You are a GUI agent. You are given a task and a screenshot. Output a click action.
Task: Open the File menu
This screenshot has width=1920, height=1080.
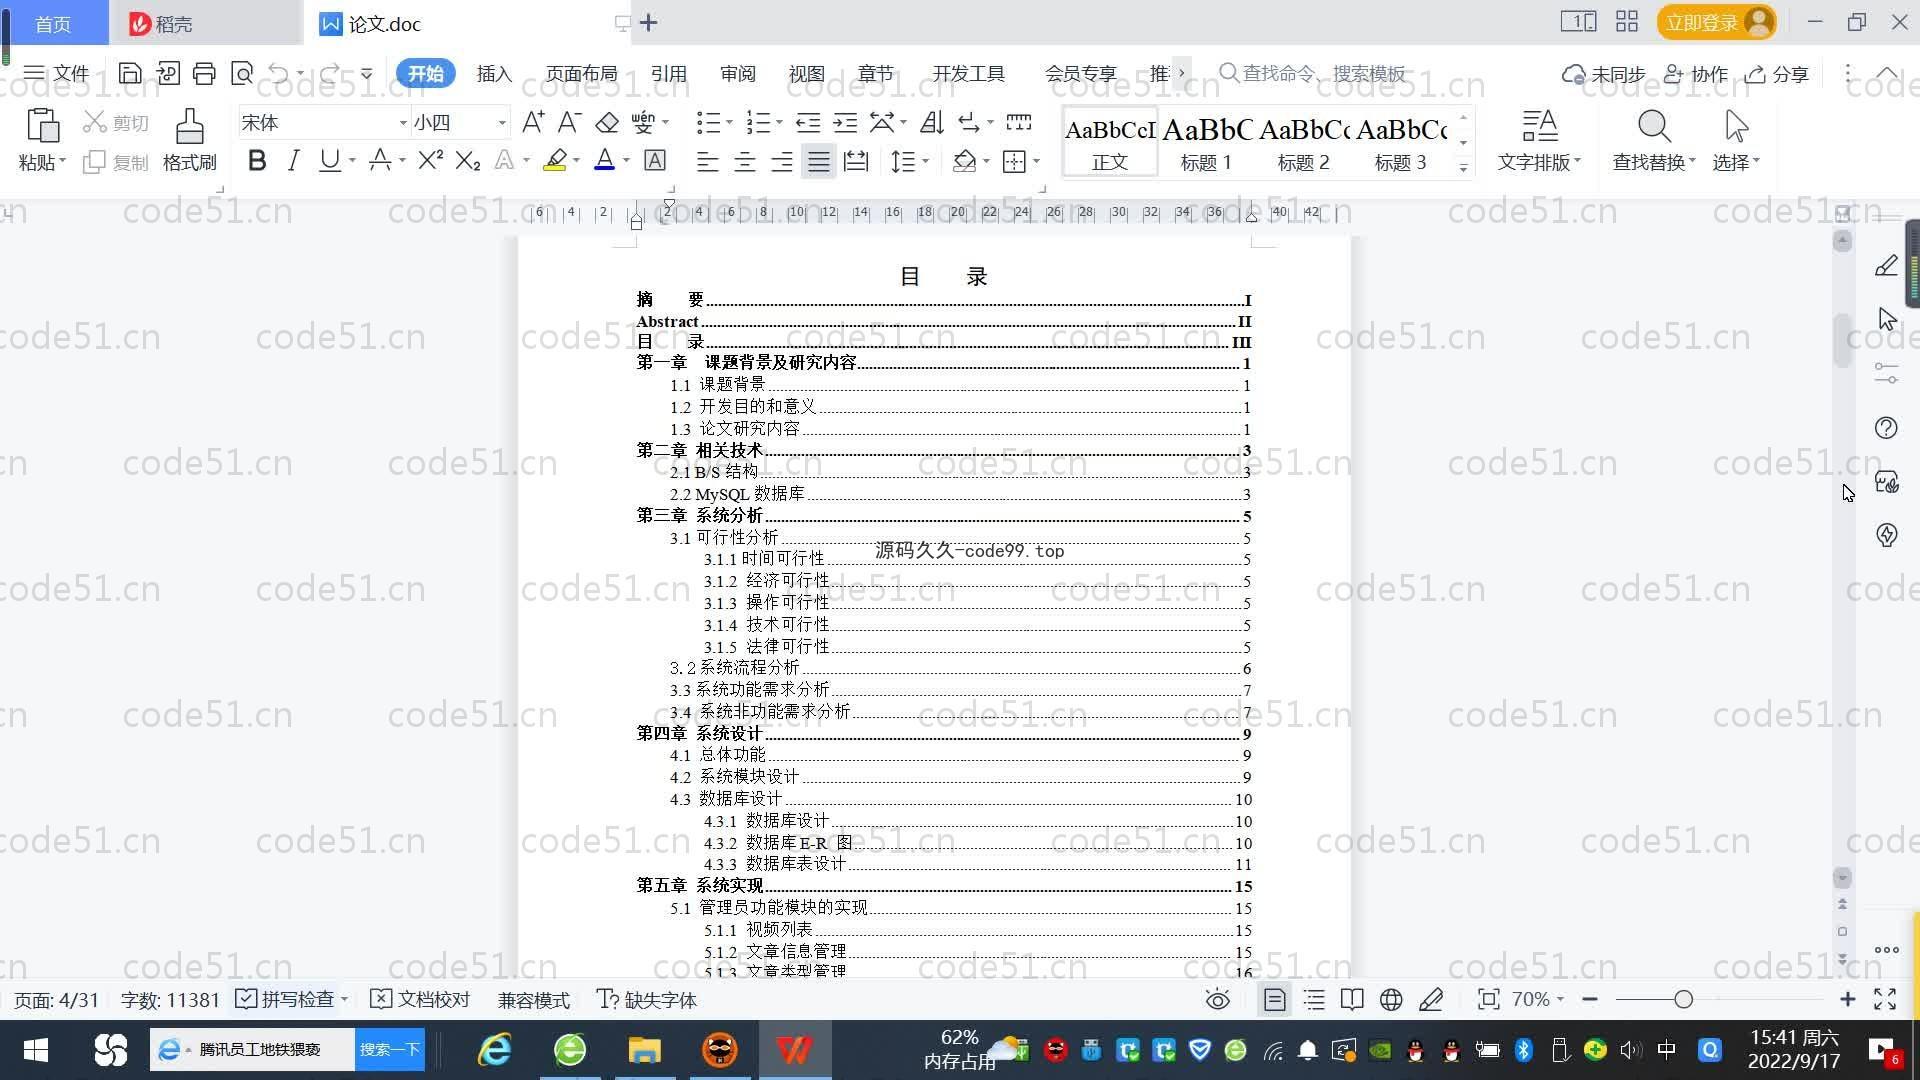[x=56, y=73]
